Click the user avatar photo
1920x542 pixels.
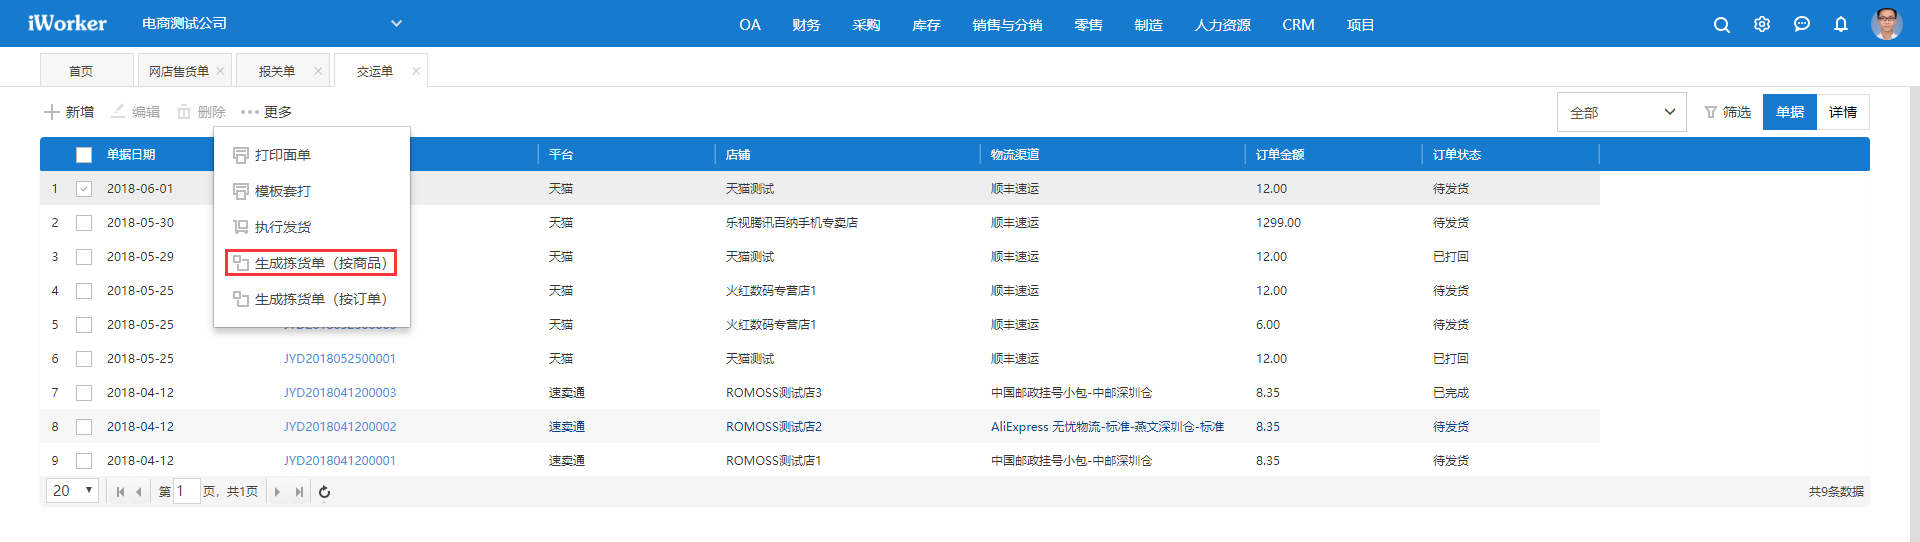1887,23
